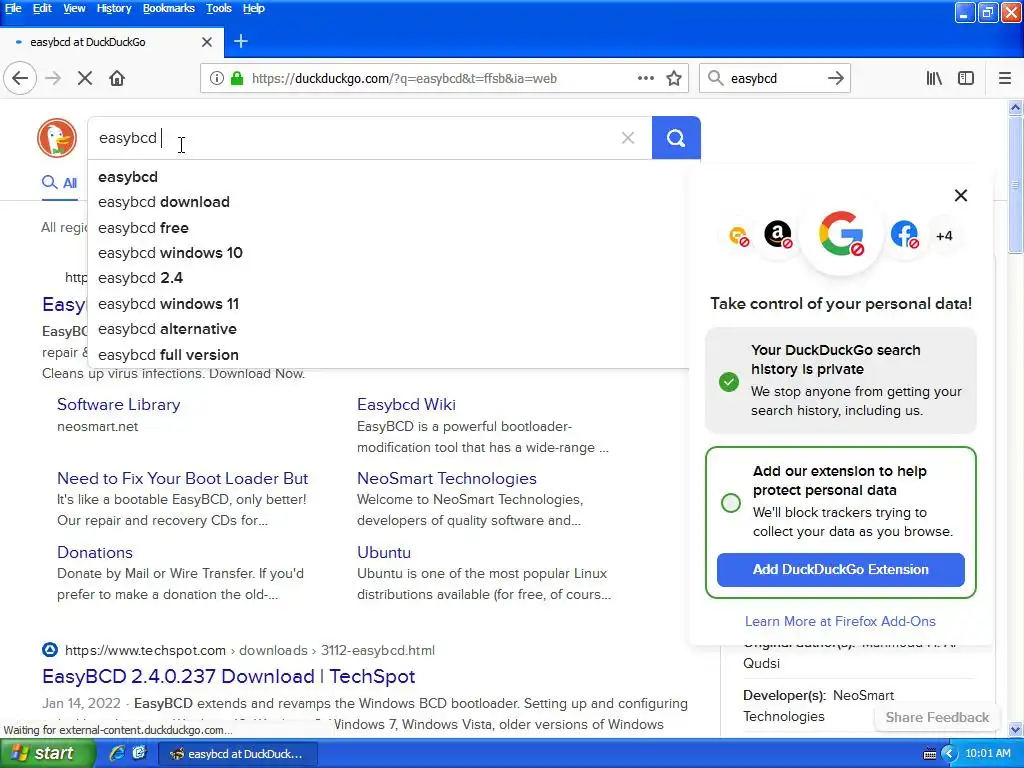This screenshot has width=1024, height=768.
Task: Click the Firefox search bar field
Action: 773,78
